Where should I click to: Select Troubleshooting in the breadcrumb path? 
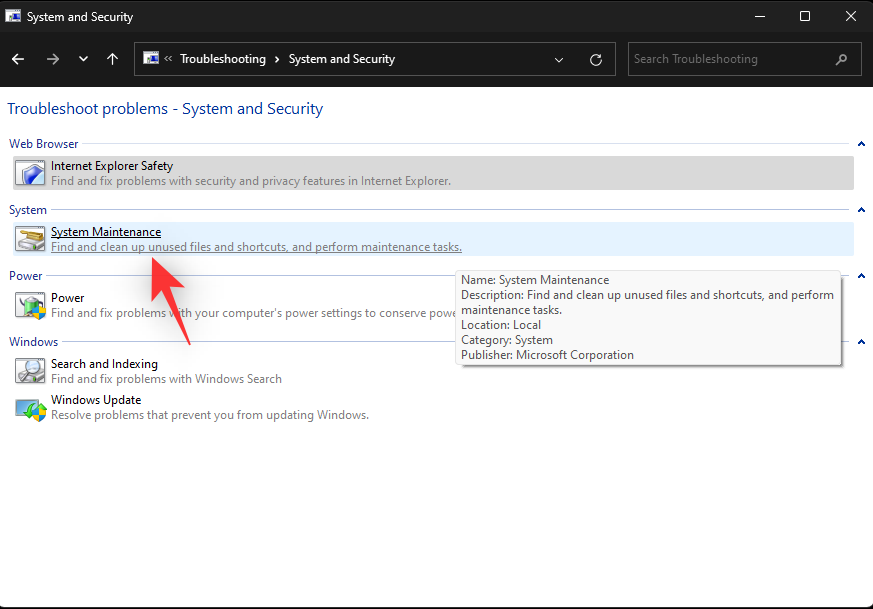pos(222,59)
